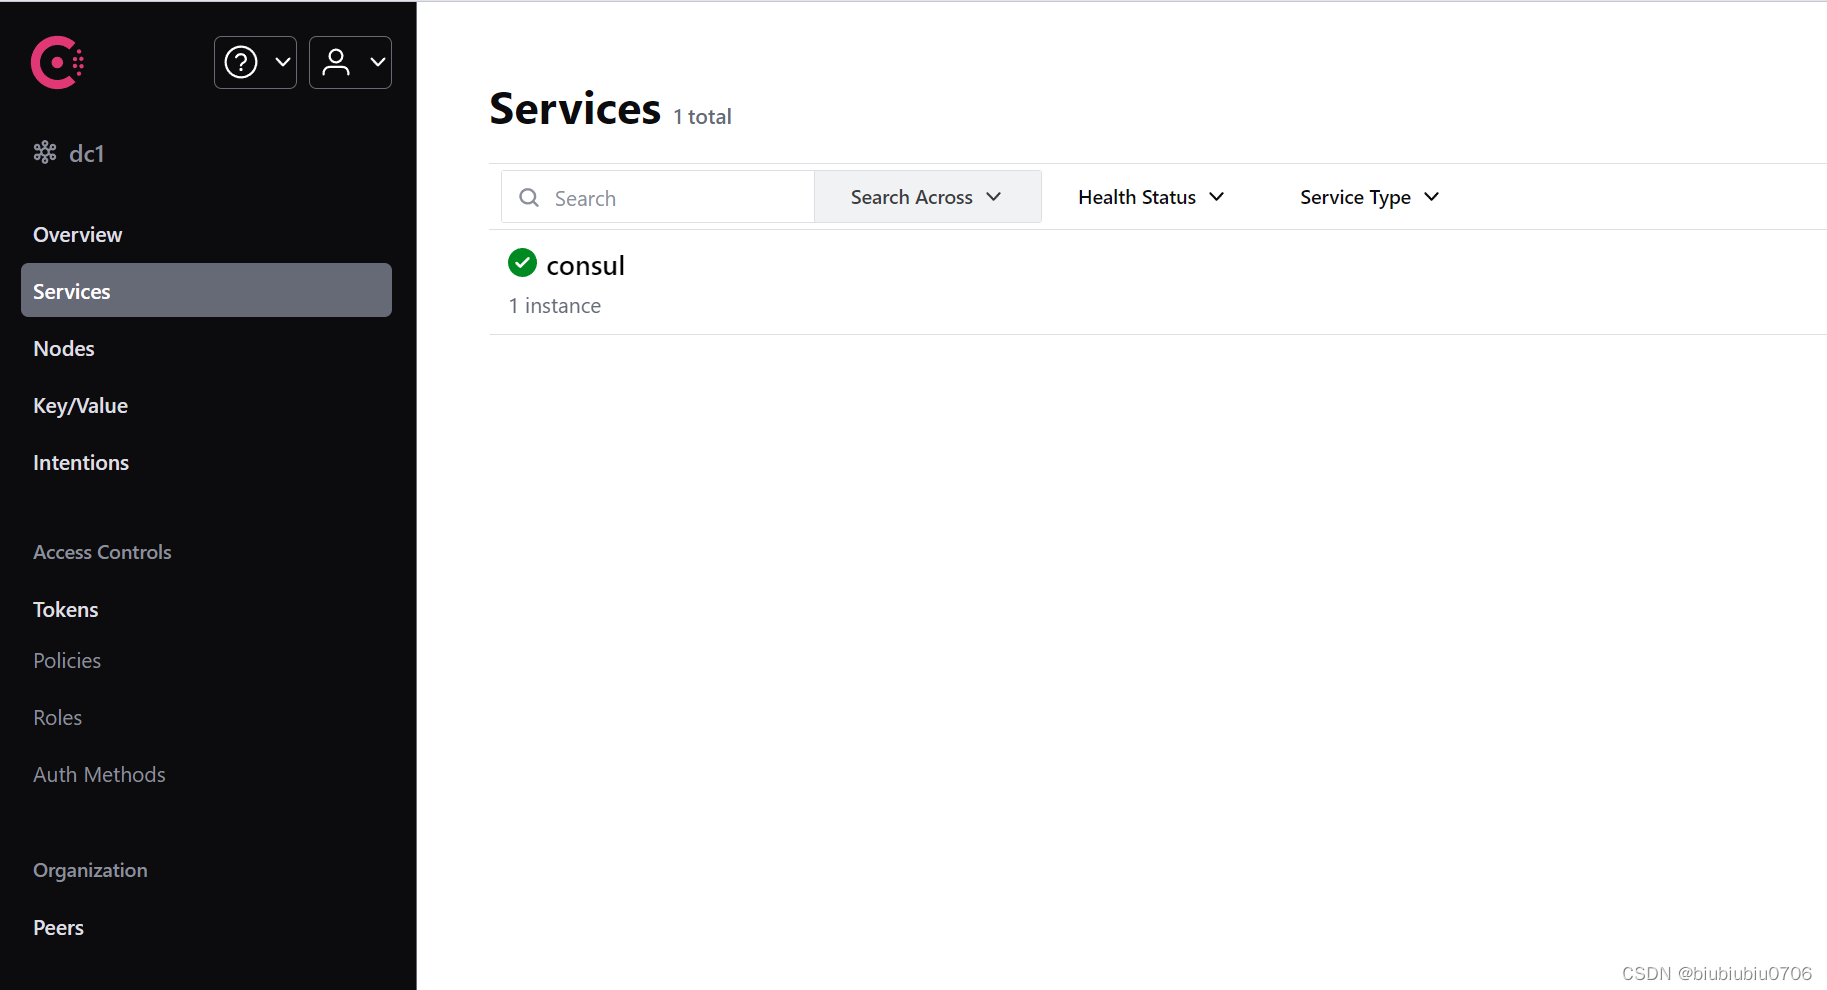Click the green health check icon beside consul
The image size is (1827, 990).
[x=521, y=262]
